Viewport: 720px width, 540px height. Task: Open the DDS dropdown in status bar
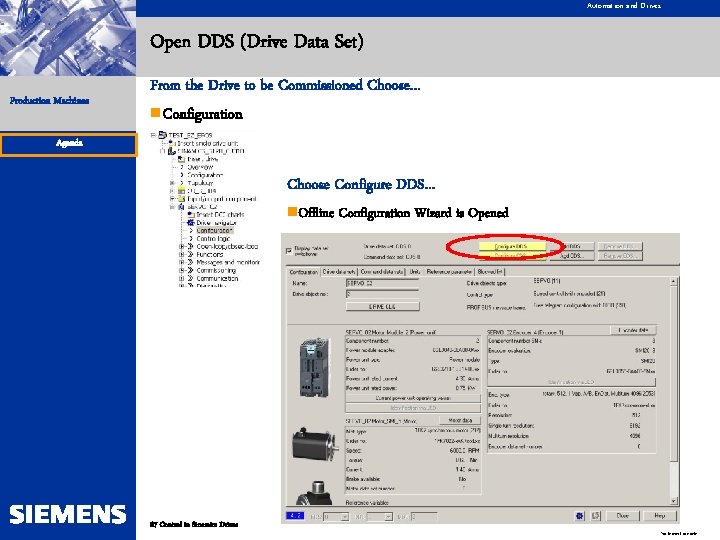point(344,517)
